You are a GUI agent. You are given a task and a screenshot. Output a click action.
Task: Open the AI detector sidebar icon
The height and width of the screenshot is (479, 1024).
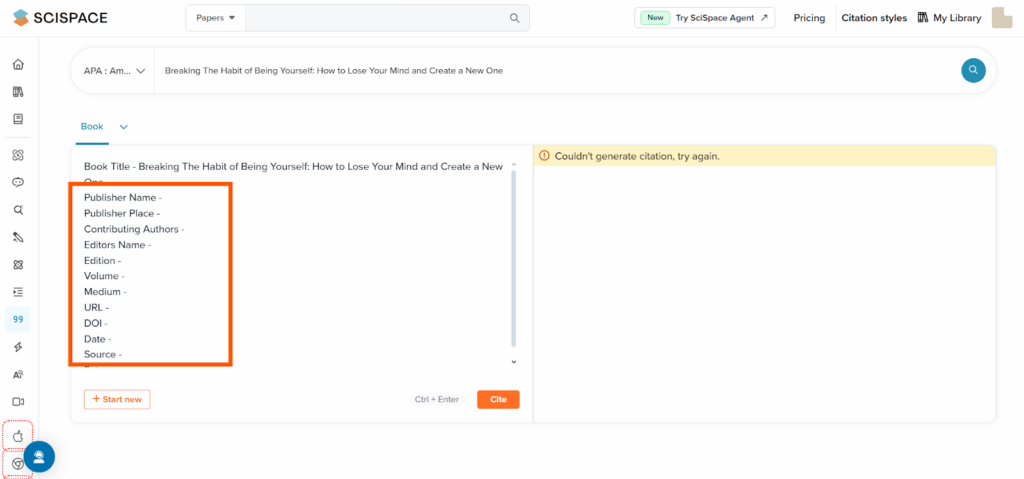point(18,374)
